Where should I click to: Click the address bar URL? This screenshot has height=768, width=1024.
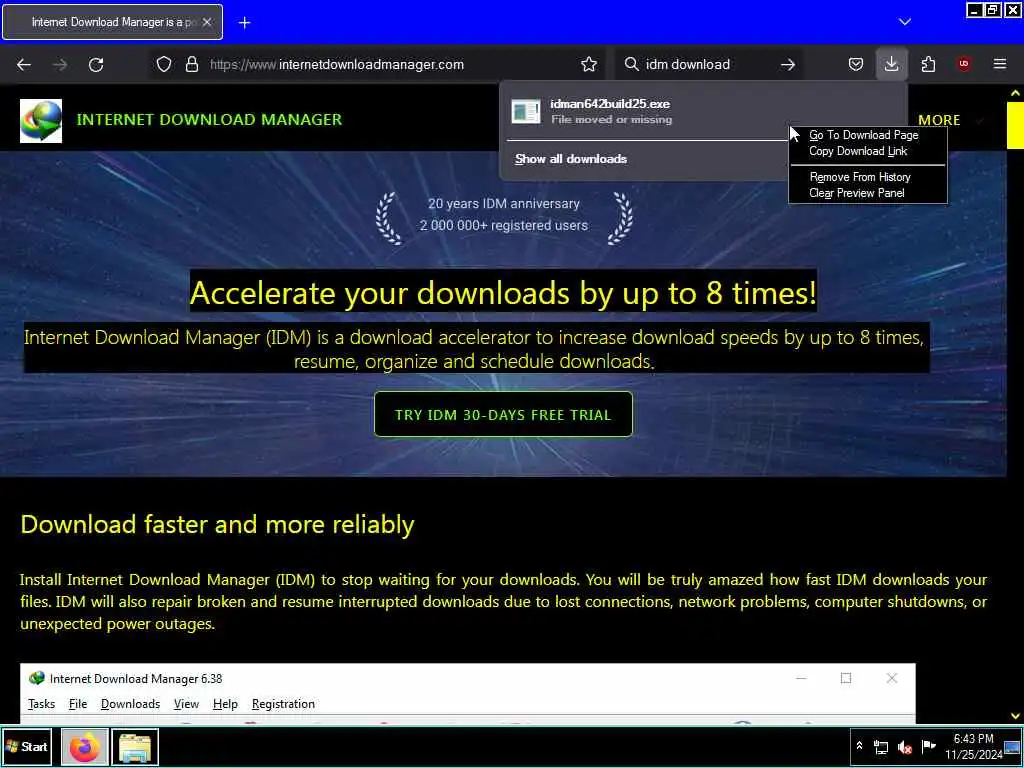point(337,64)
